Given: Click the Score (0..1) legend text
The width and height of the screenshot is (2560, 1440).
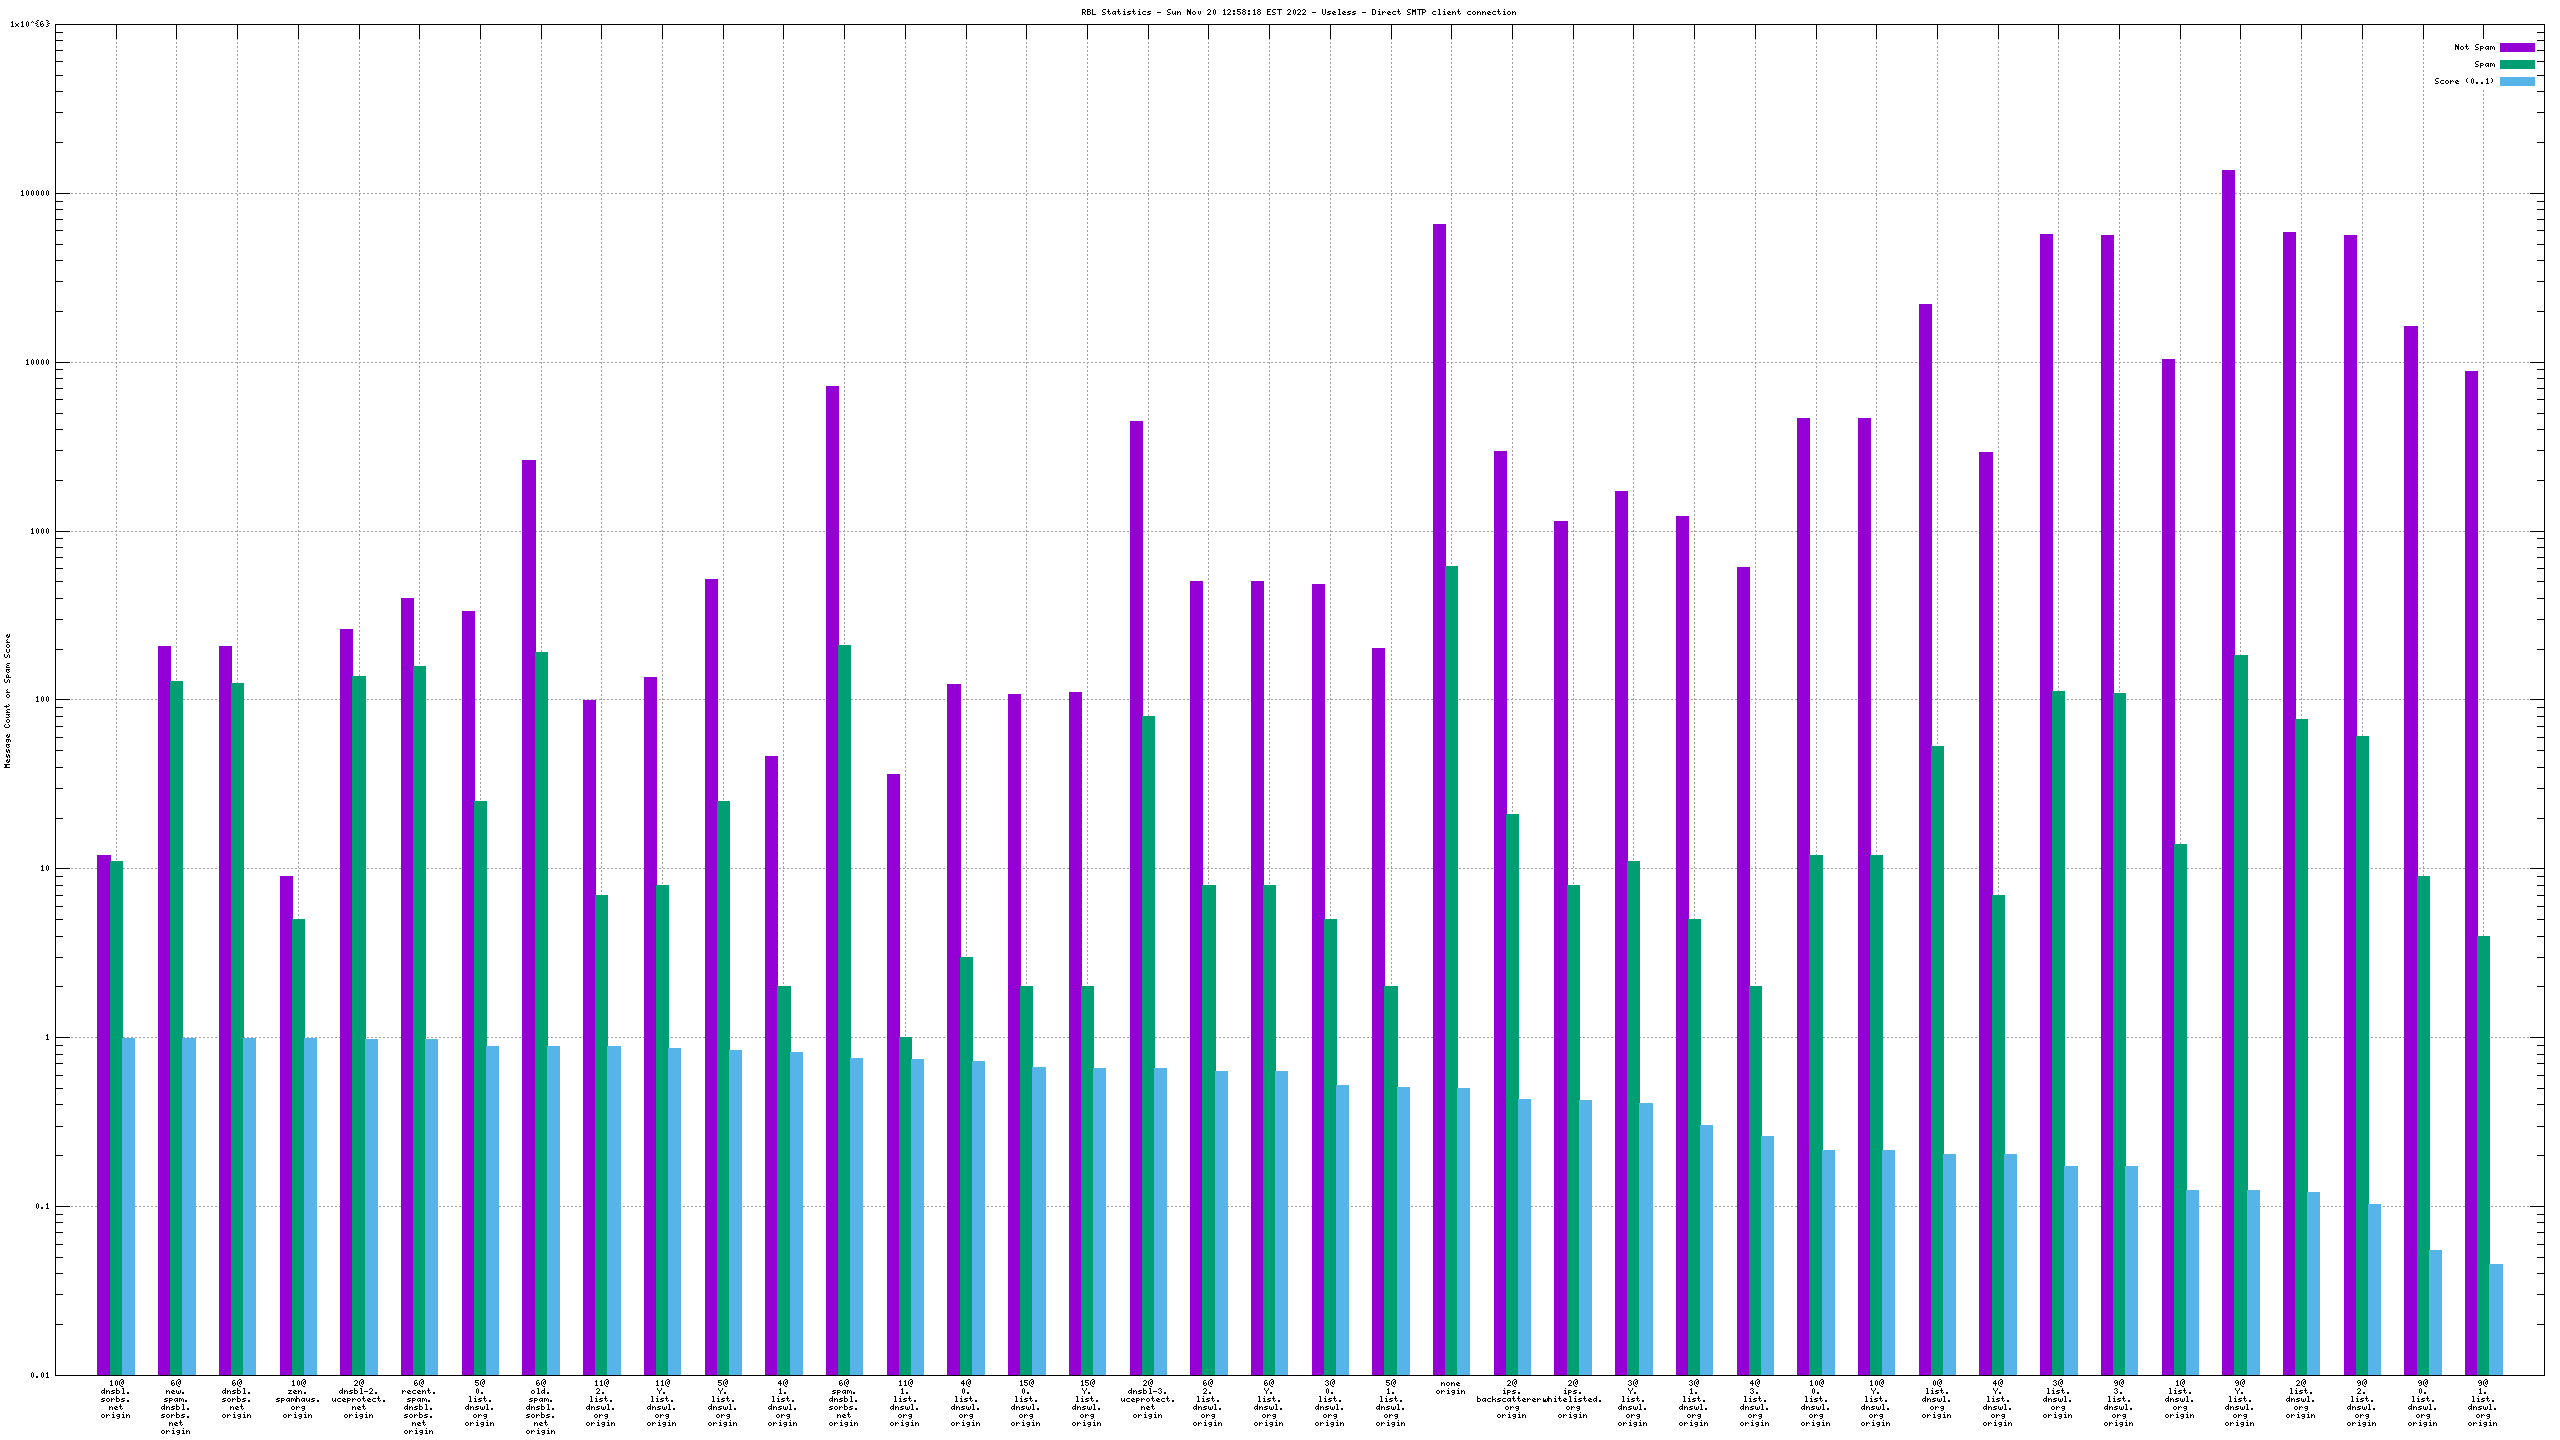Looking at the screenshot, I should click(x=2464, y=81).
